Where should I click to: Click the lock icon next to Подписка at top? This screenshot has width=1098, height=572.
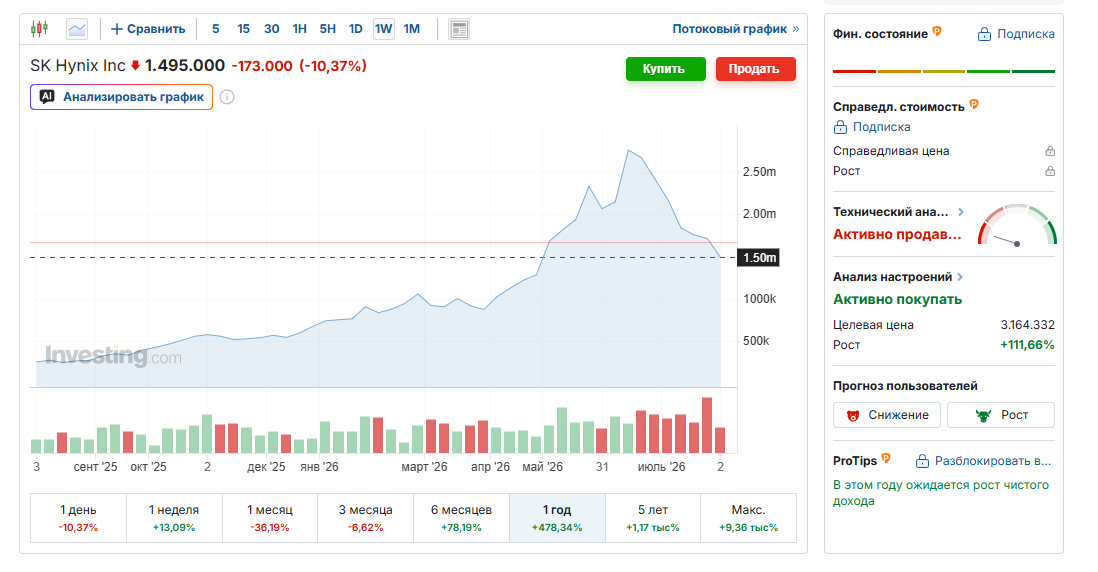pyautogui.click(x=984, y=34)
